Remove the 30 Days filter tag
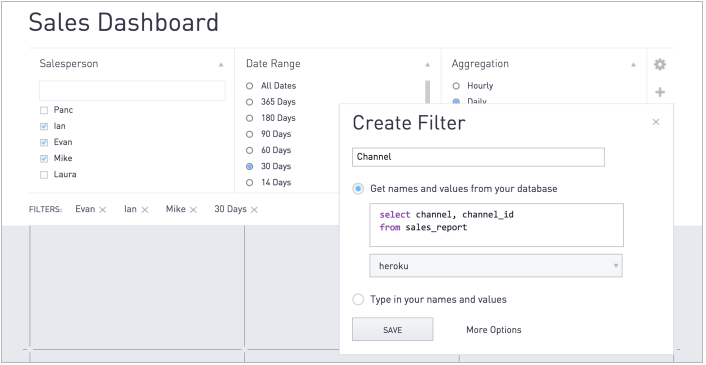Viewport: 706px width, 365px height. click(x=254, y=210)
